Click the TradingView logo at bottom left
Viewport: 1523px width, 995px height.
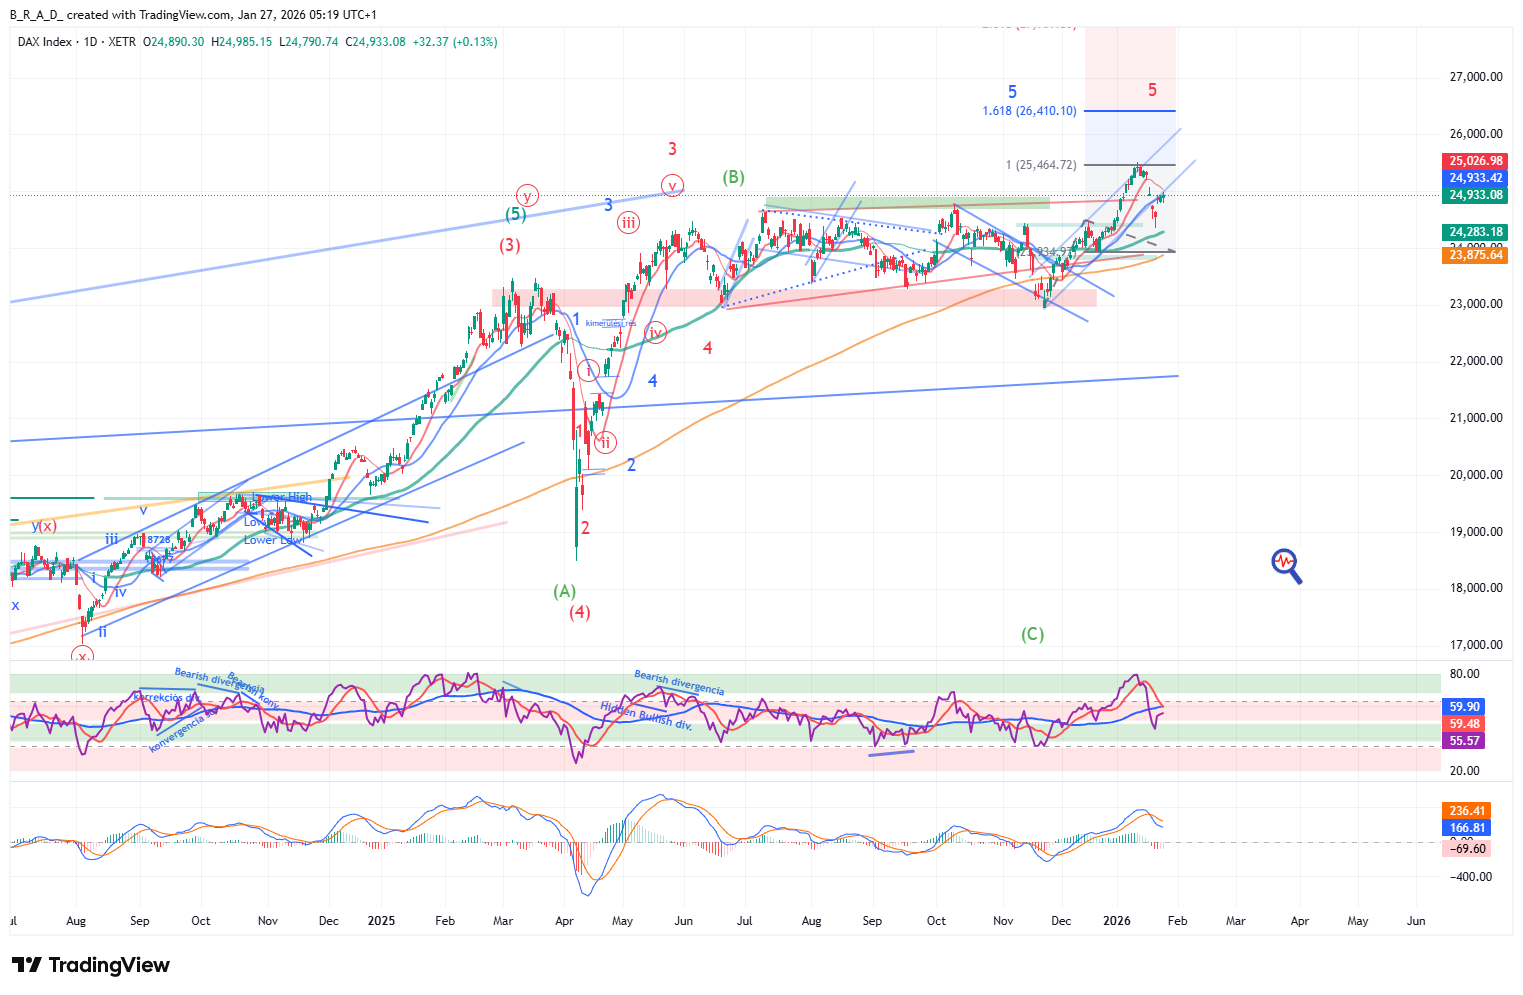pos(91,965)
